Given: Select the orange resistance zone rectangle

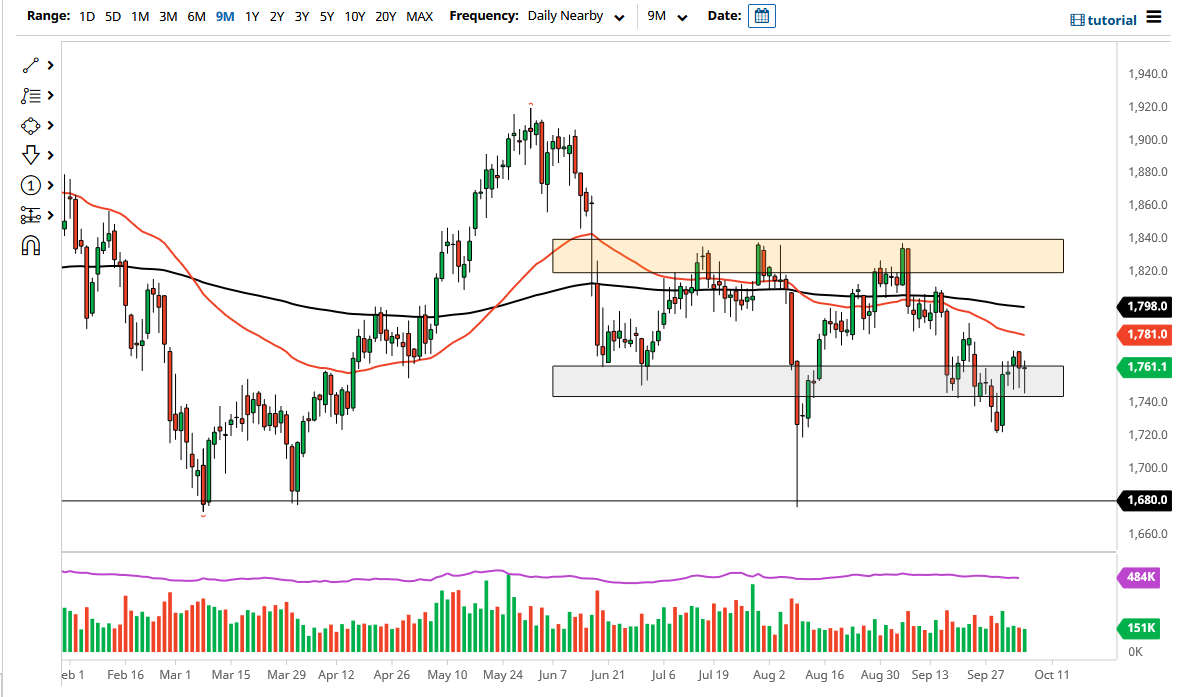Looking at the screenshot, I should [808, 256].
